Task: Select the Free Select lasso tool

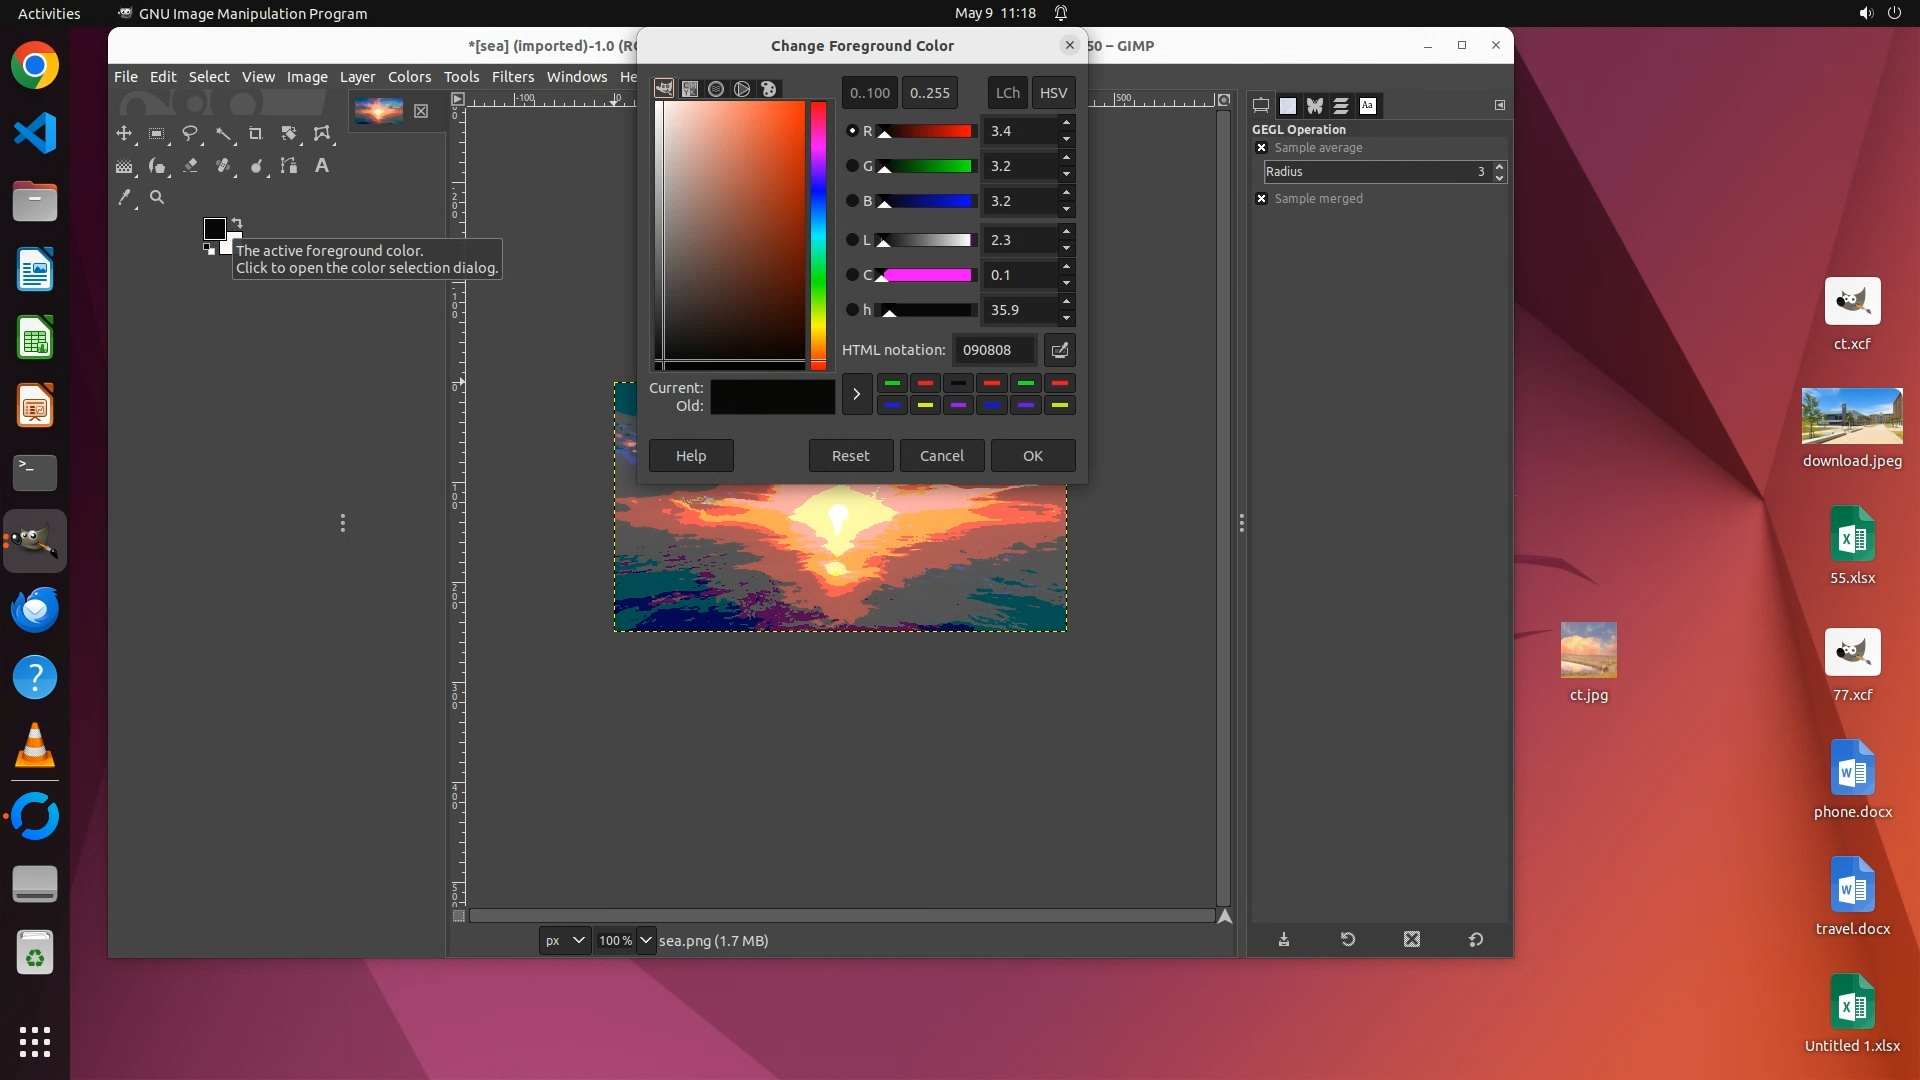Action: pos(189,133)
